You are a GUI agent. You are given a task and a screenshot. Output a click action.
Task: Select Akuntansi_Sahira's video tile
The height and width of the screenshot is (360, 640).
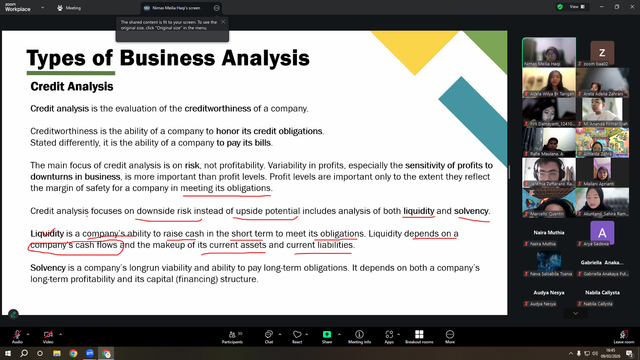coord(602,202)
